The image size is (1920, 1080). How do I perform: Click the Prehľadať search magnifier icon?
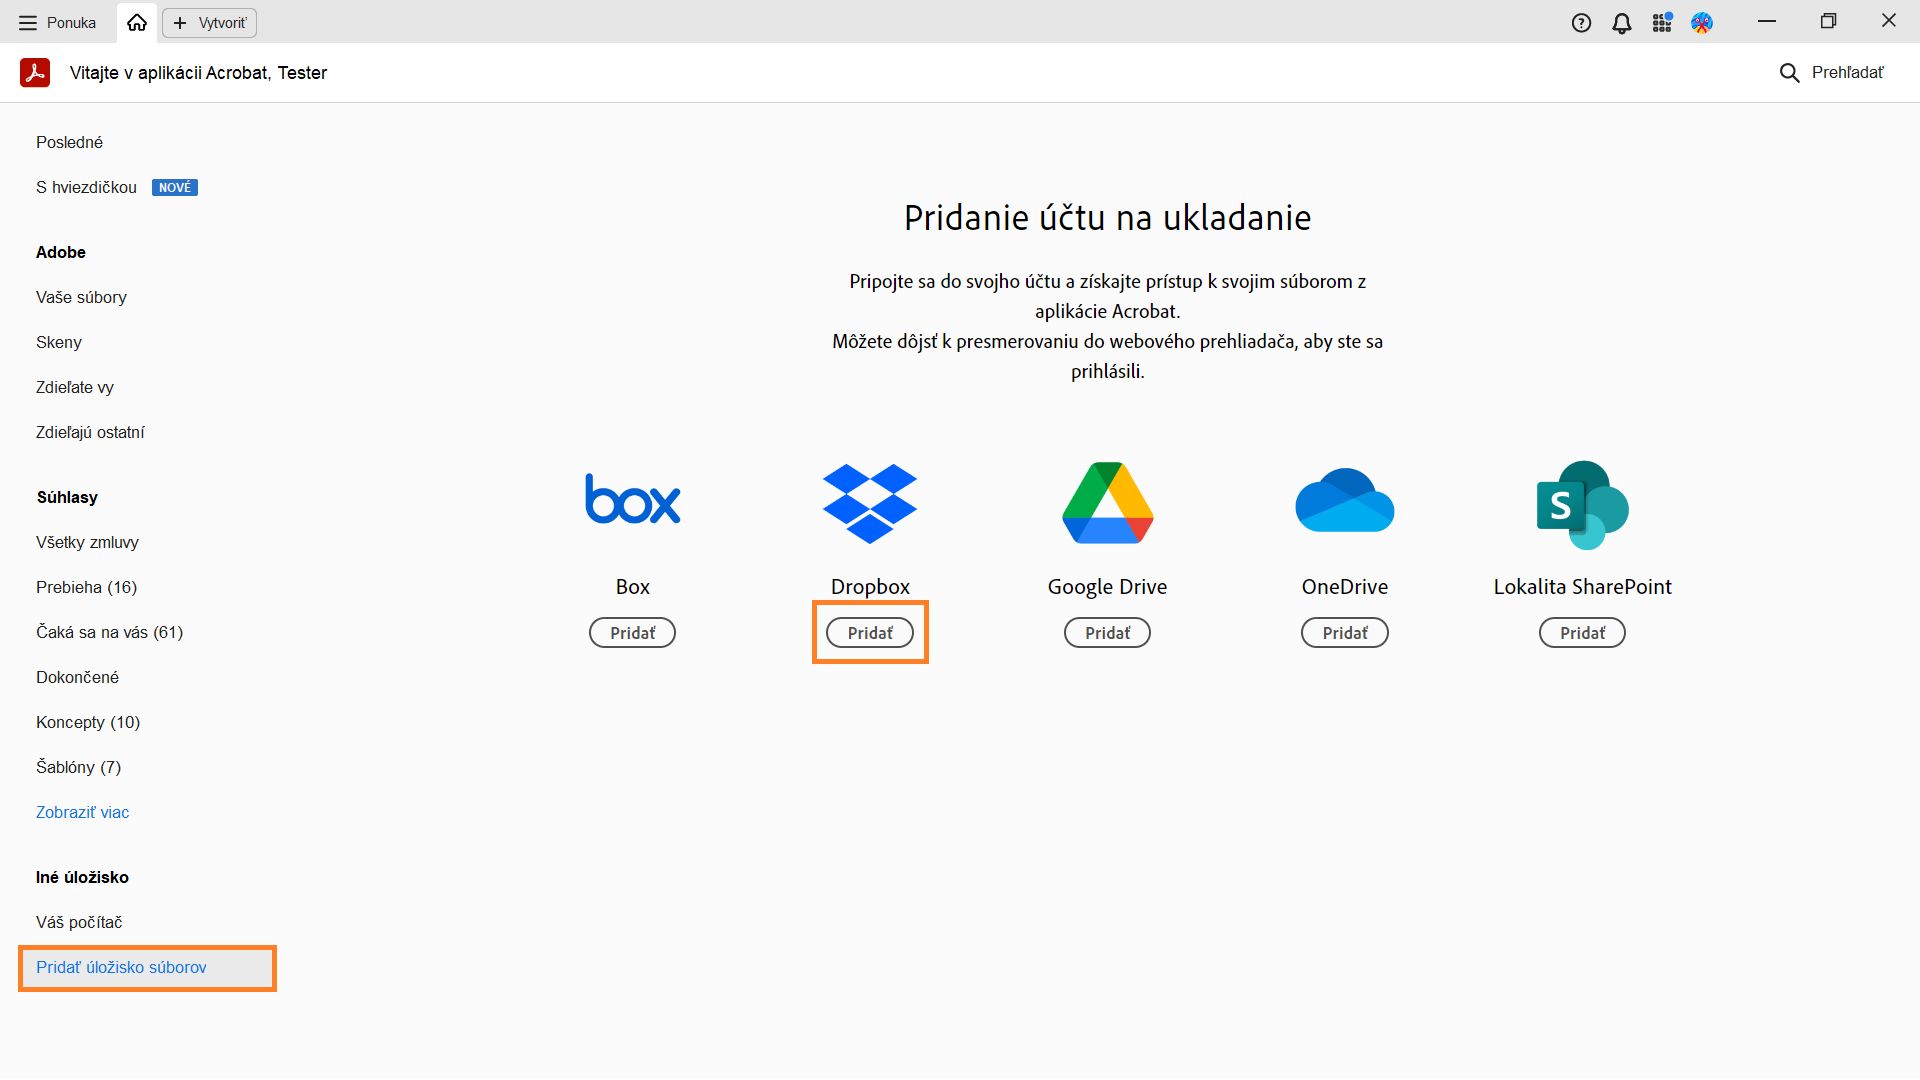click(x=1789, y=73)
